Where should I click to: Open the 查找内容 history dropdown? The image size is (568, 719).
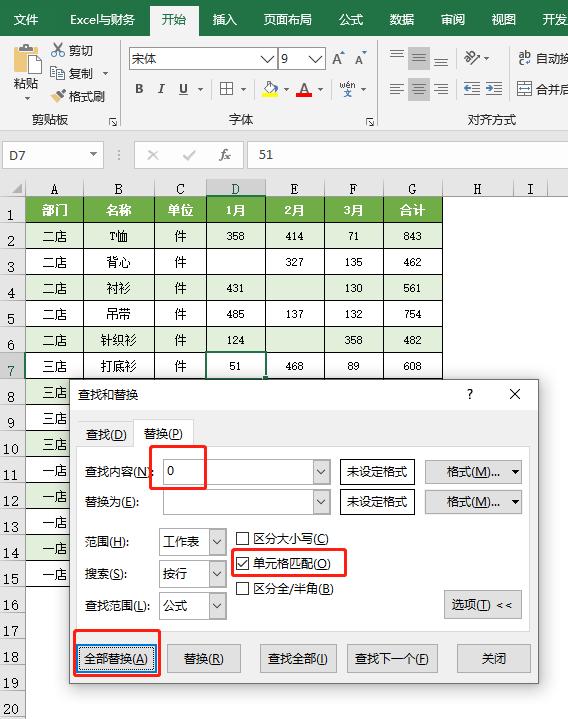pyautogui.click(x=321, y=471)
